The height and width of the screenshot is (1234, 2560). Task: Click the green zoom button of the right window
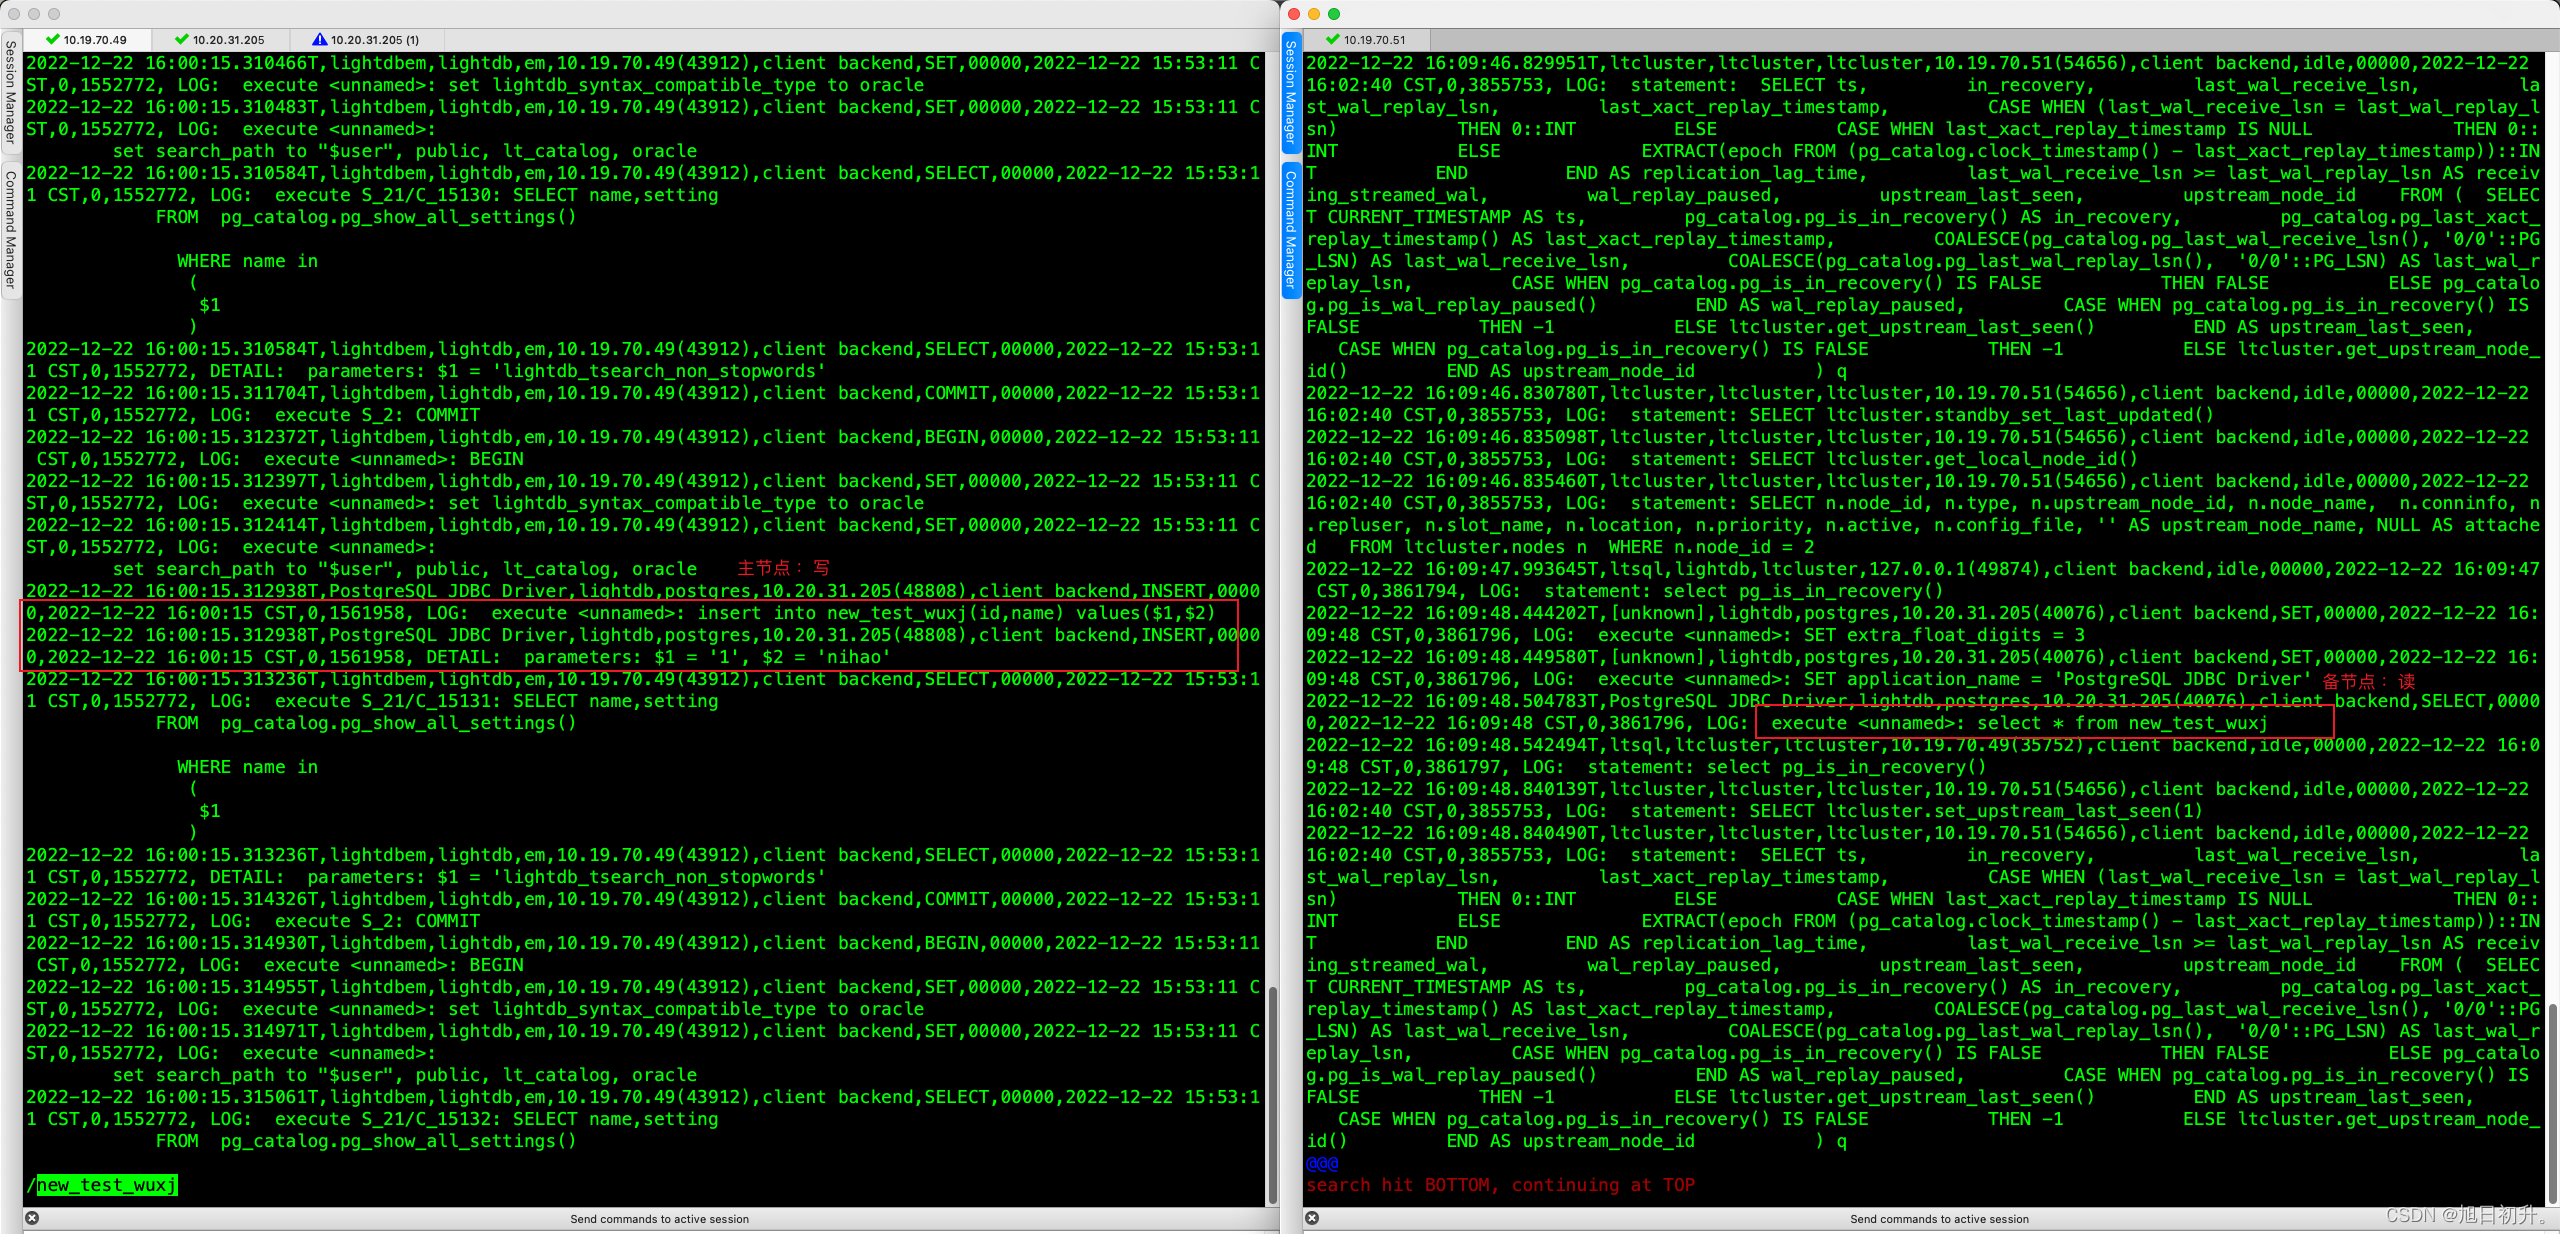(1334, 14)
